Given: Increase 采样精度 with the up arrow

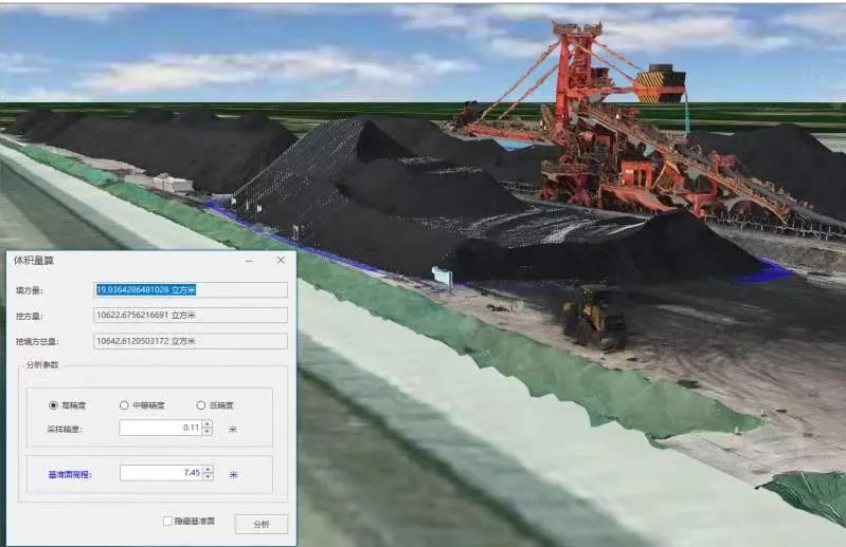Looking at the screenshot, I should [207, 424].
